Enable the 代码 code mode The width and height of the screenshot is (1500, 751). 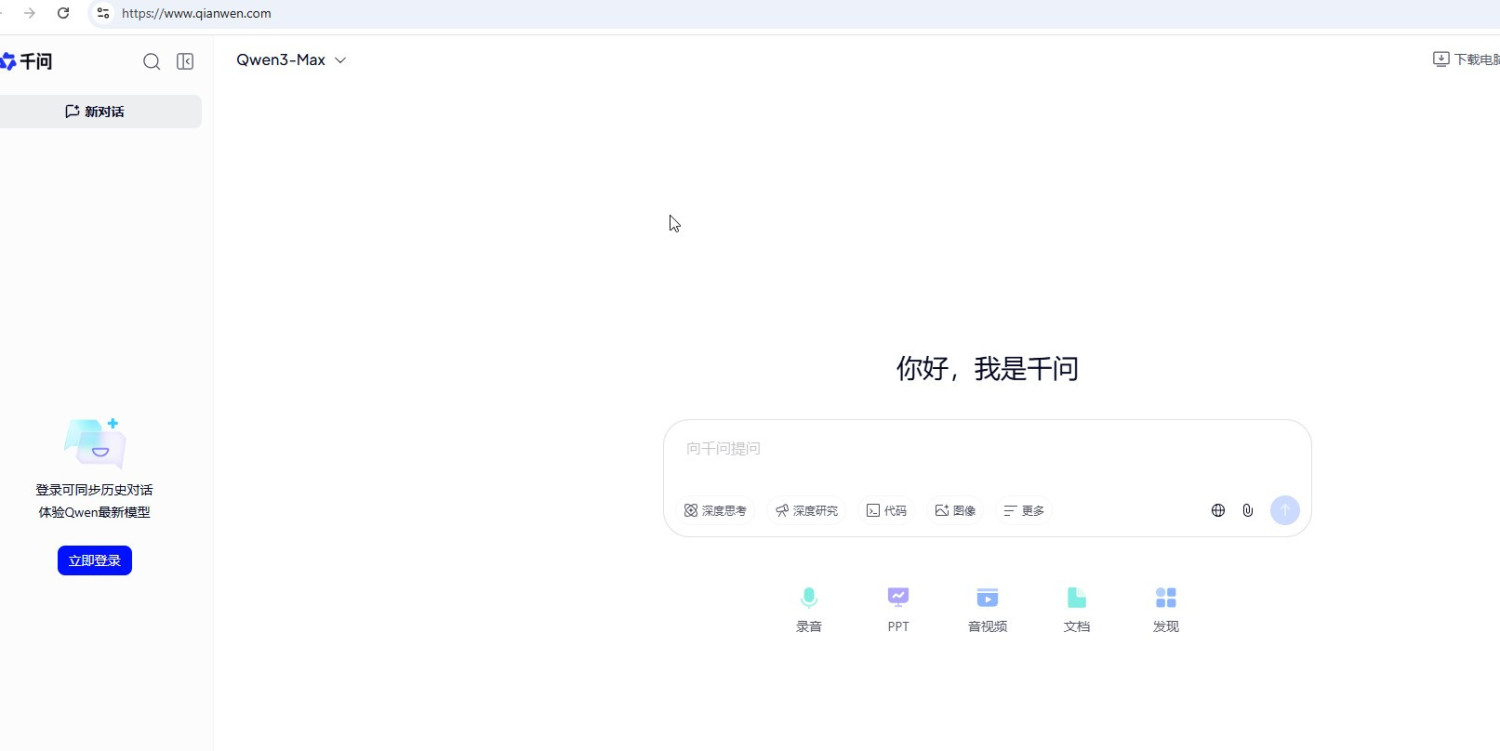click(x=886, y=511)
